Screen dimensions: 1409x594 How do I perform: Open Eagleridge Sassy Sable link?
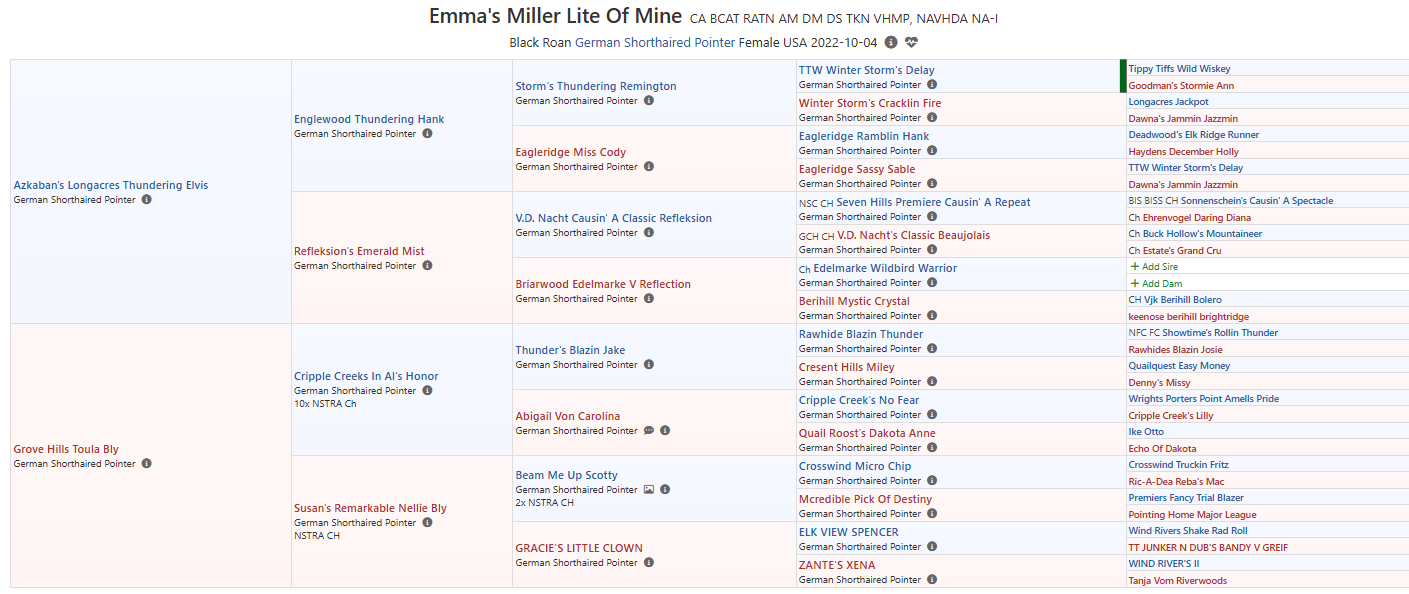pyautogui.click(x=857, y=169)
